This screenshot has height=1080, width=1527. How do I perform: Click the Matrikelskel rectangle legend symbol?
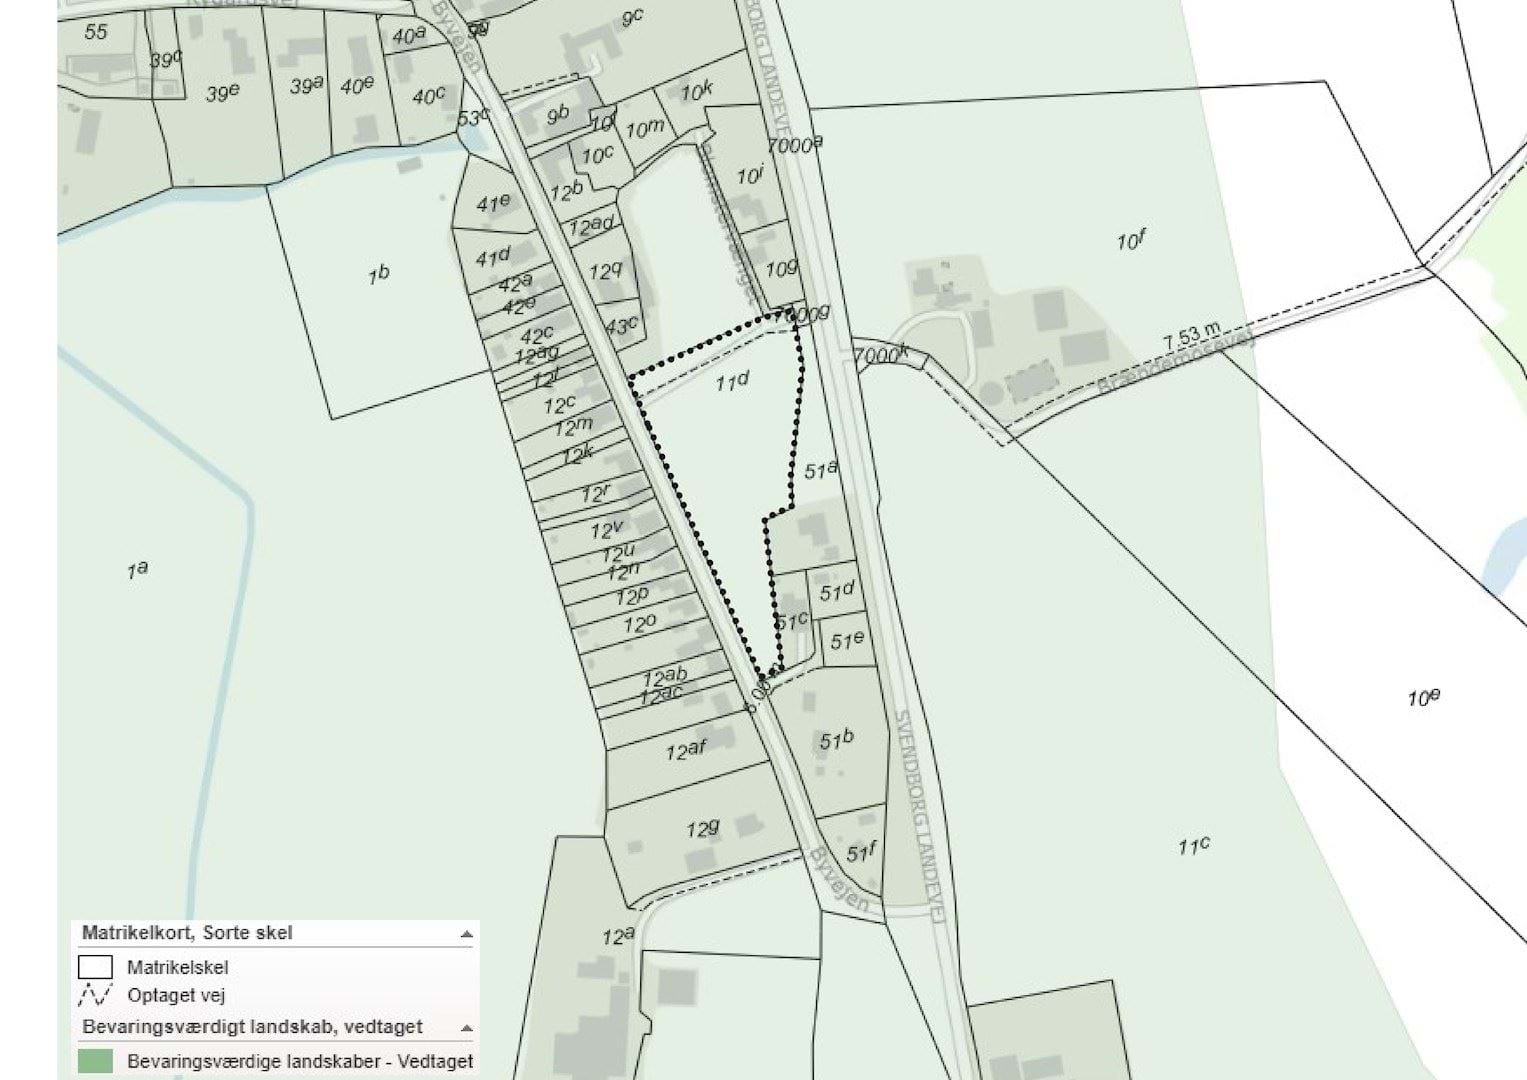coord(95,967)
